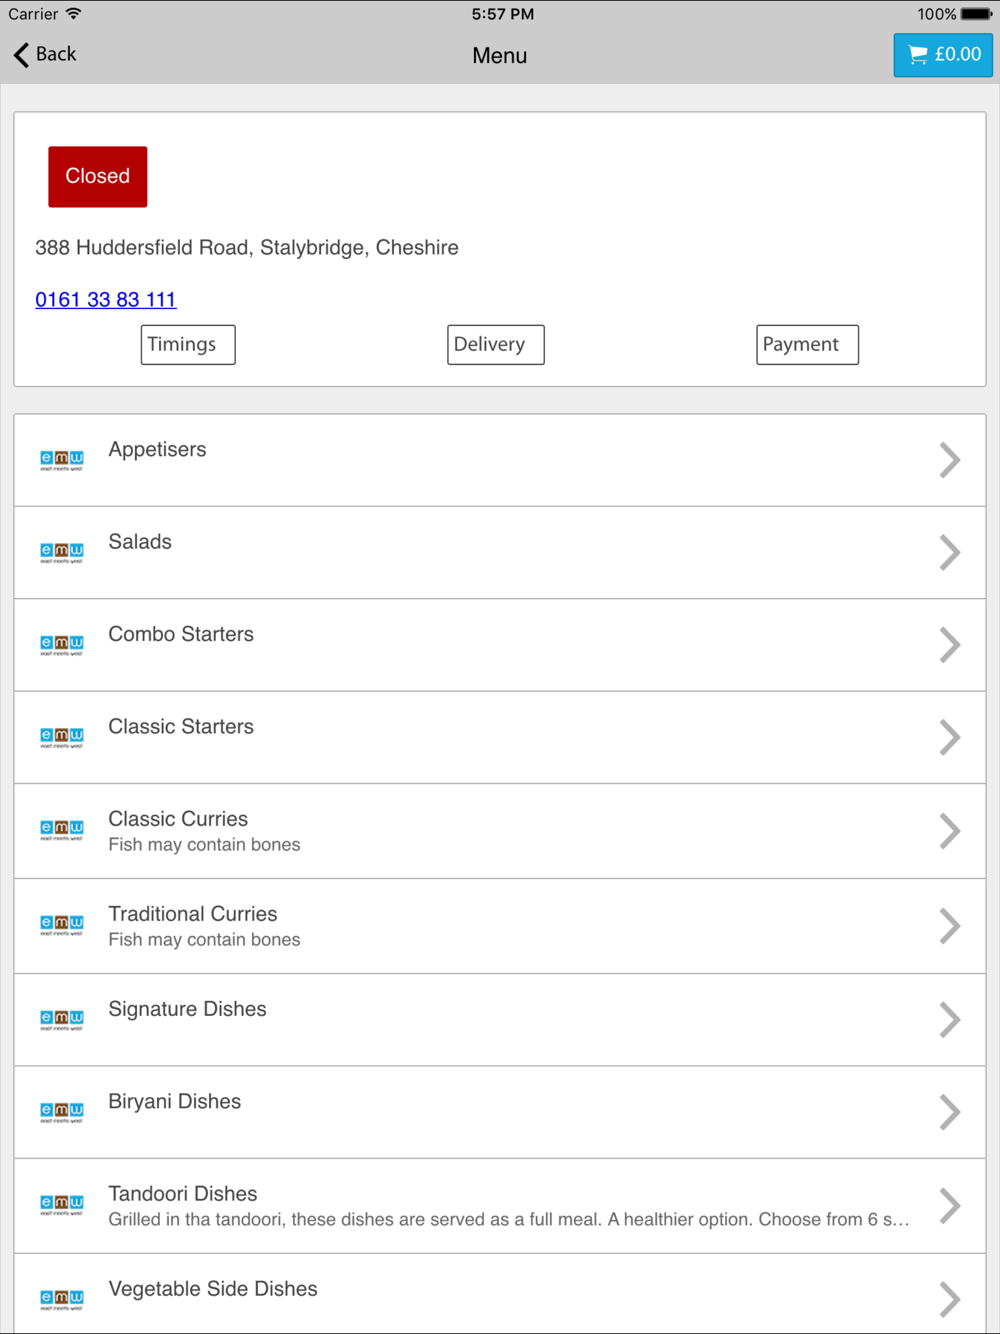Click the emw logo beside Combo Starters
Image resolution: width=1000 pixels, height=1334 pixels.
[62, 645]
